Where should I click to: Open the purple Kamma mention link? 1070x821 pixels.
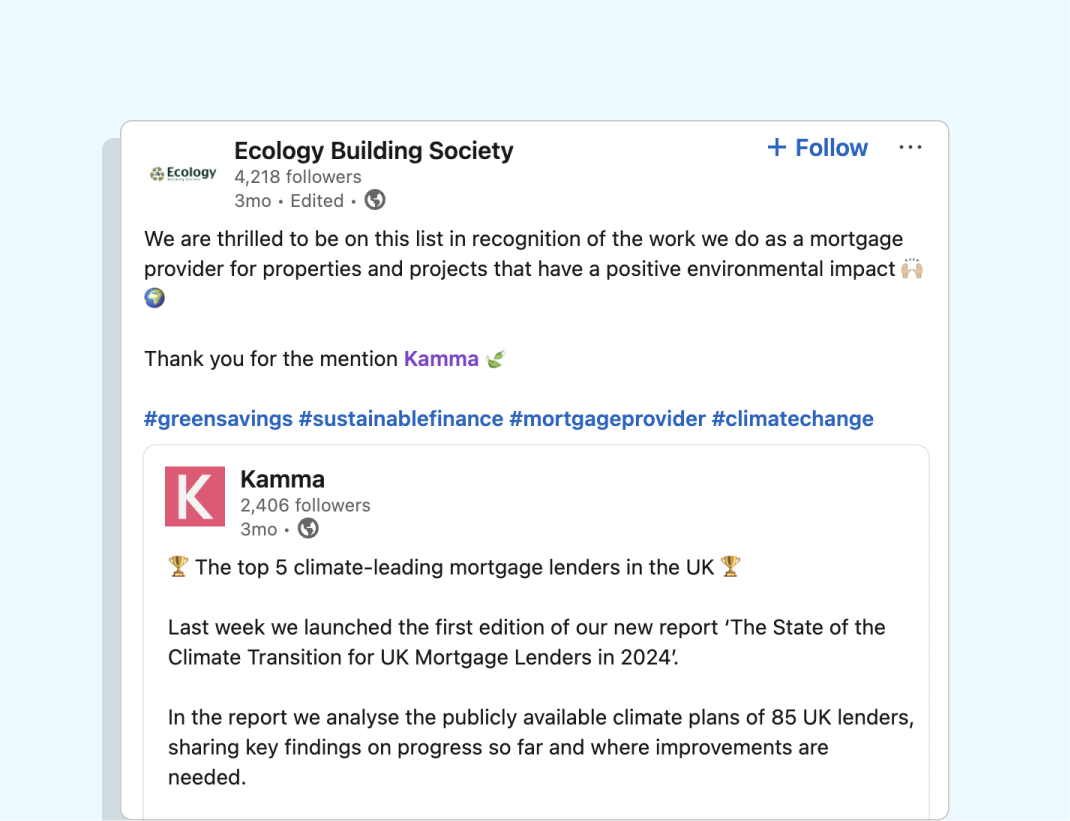(441, 359)
